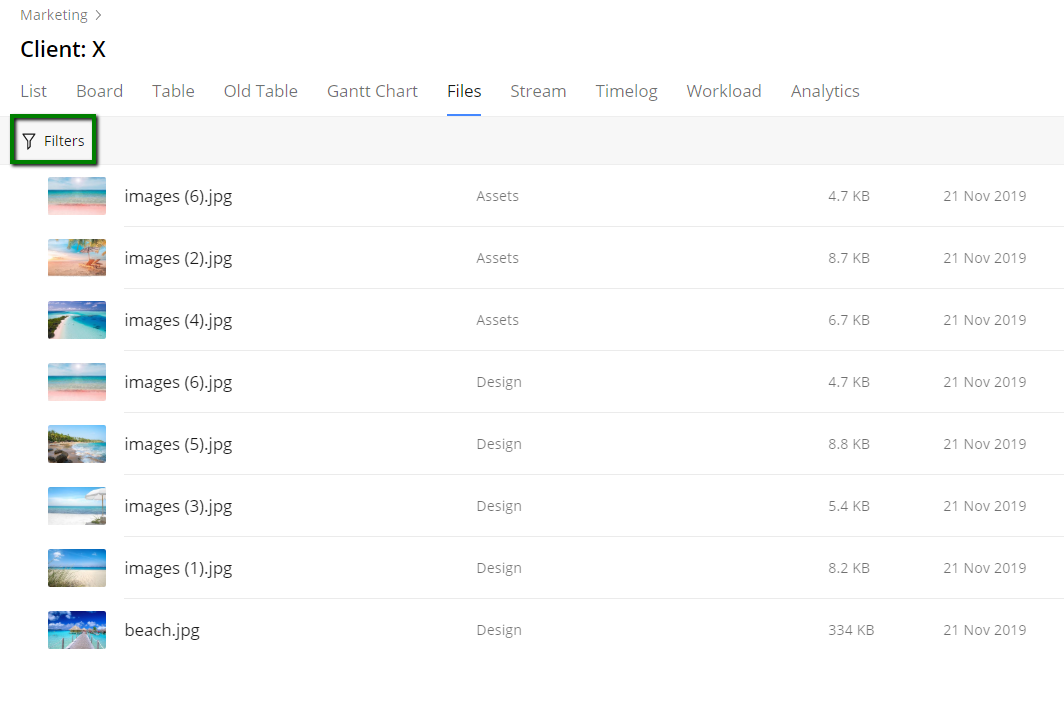Switch to the Board tab

[99, 91]
